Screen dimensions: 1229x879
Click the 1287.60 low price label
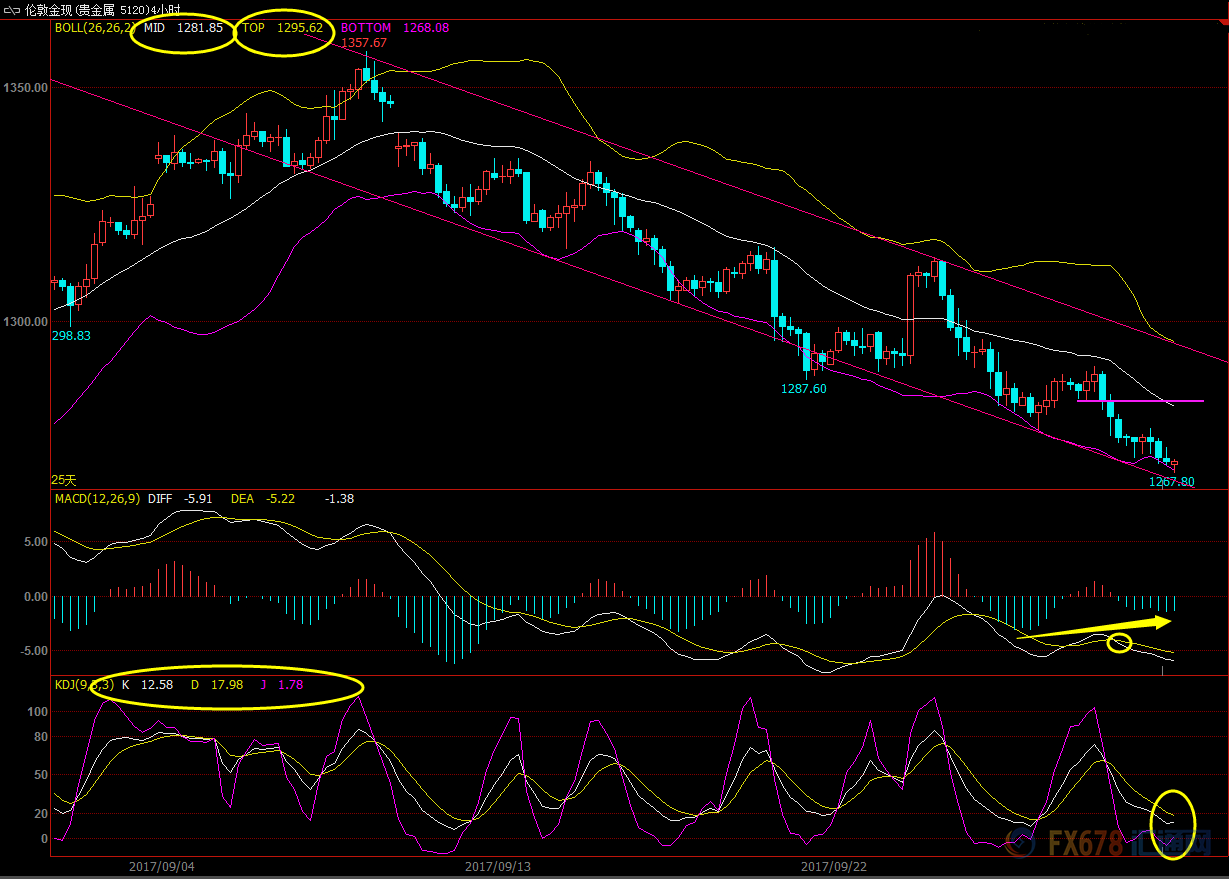click(803, 389)
